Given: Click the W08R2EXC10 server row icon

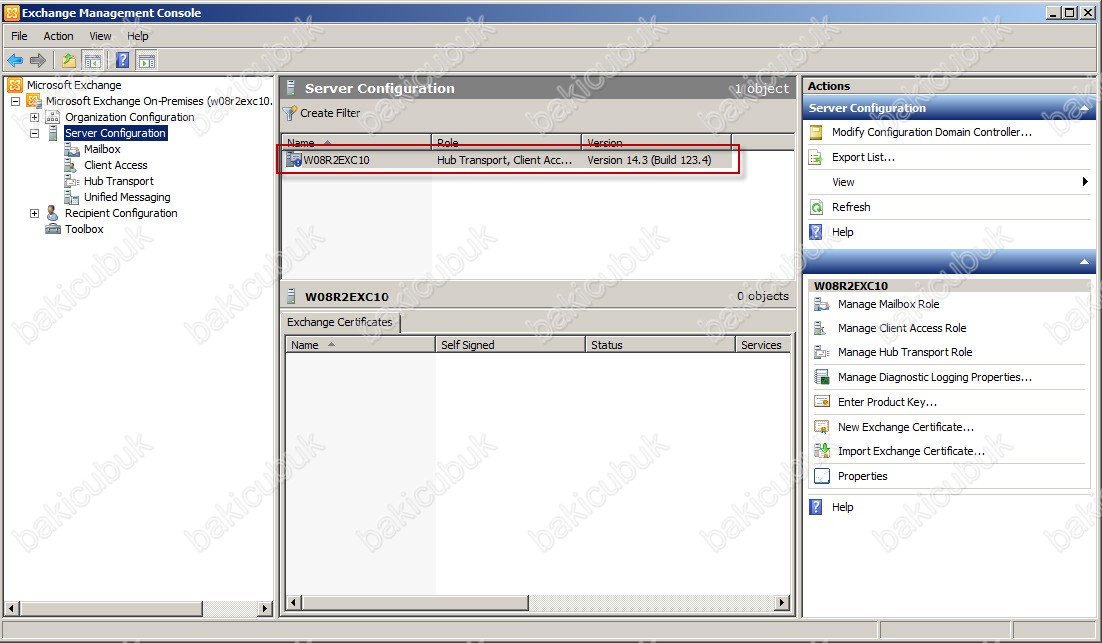Looking at the screenshot, I should click(294, 160).
